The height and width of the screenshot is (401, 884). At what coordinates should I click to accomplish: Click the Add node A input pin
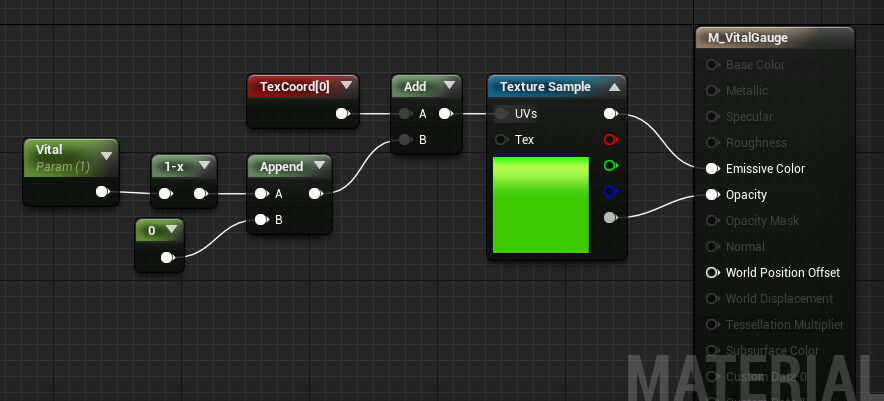pos(405,114)
